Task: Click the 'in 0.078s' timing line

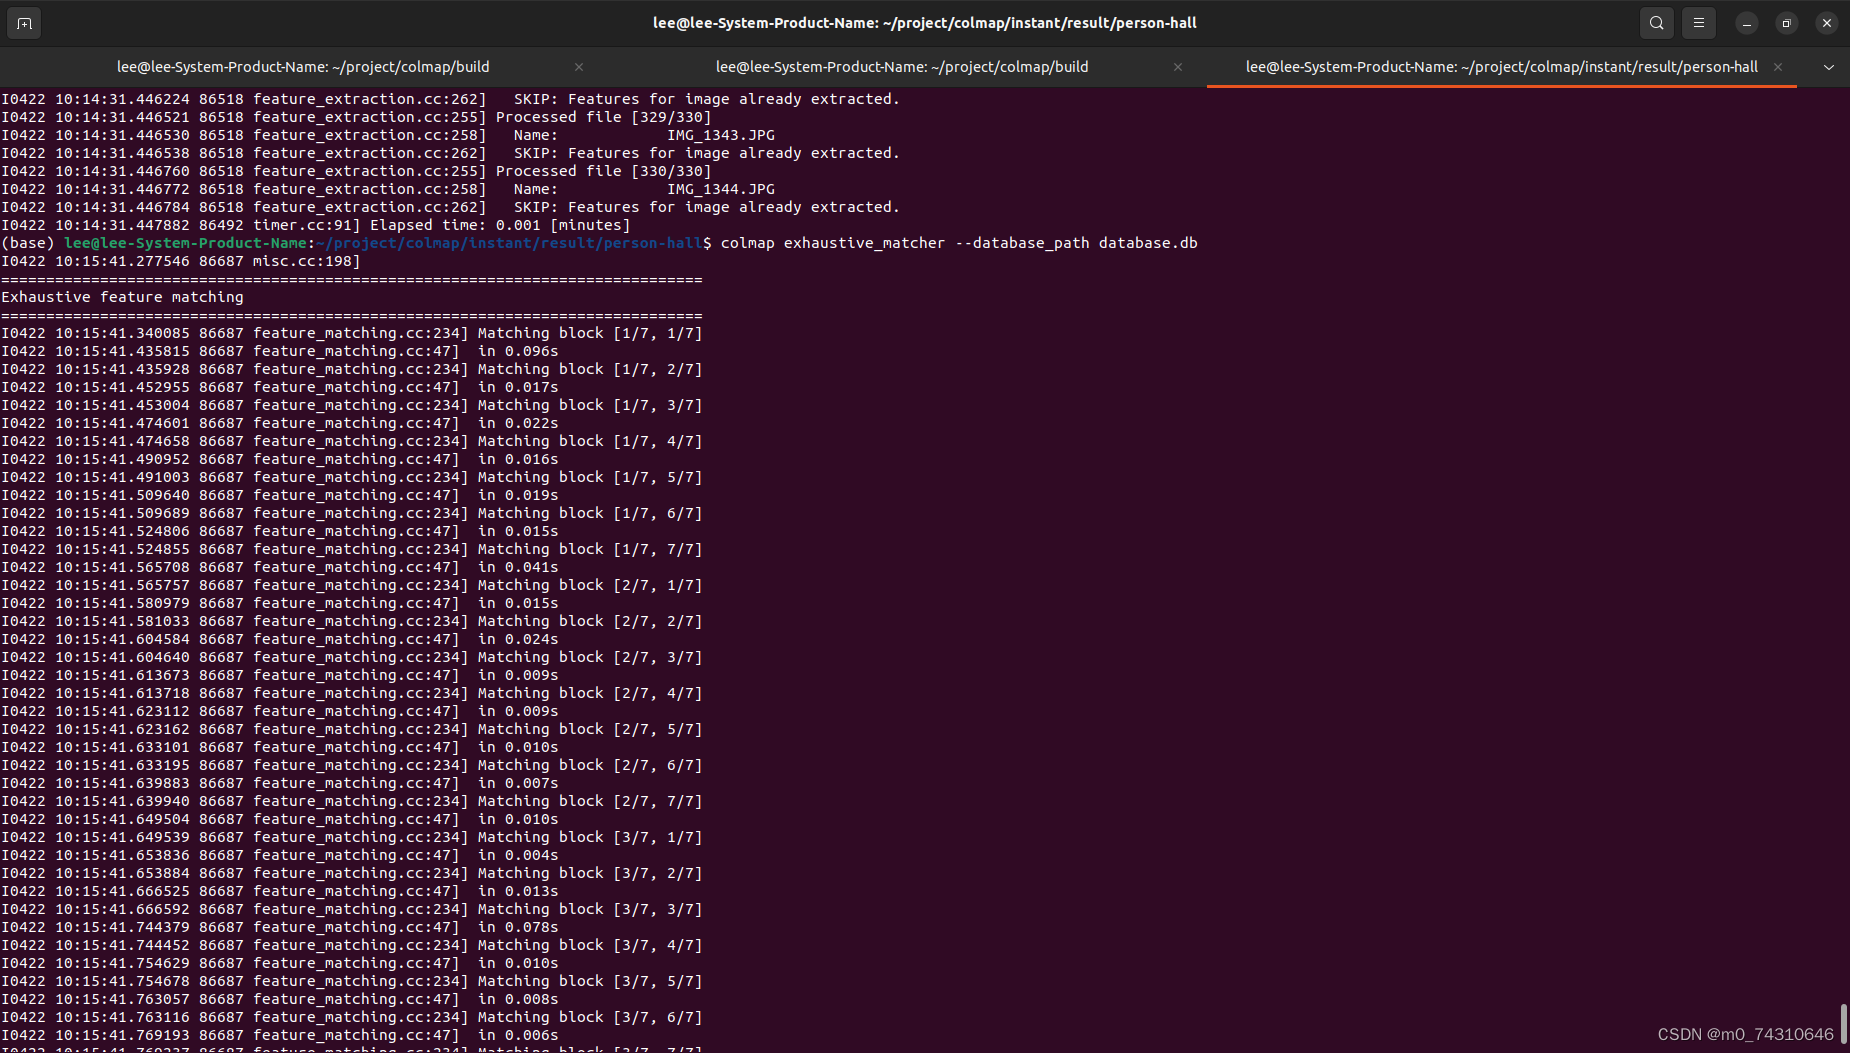Action: coord(280,927)
